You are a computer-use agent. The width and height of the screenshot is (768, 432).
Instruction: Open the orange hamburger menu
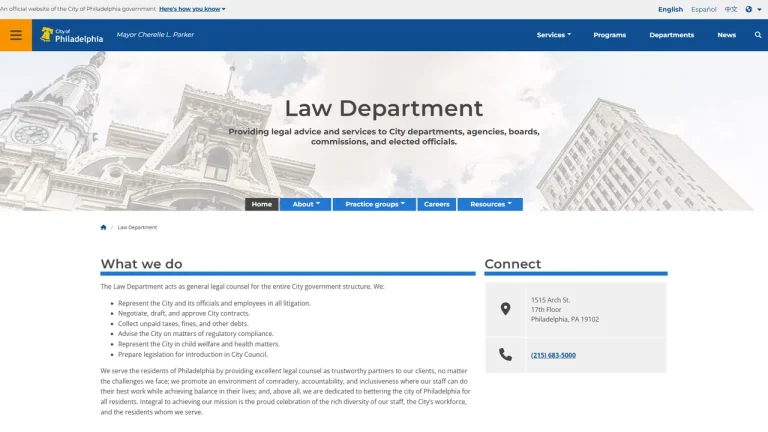click(x=16, y=35)
